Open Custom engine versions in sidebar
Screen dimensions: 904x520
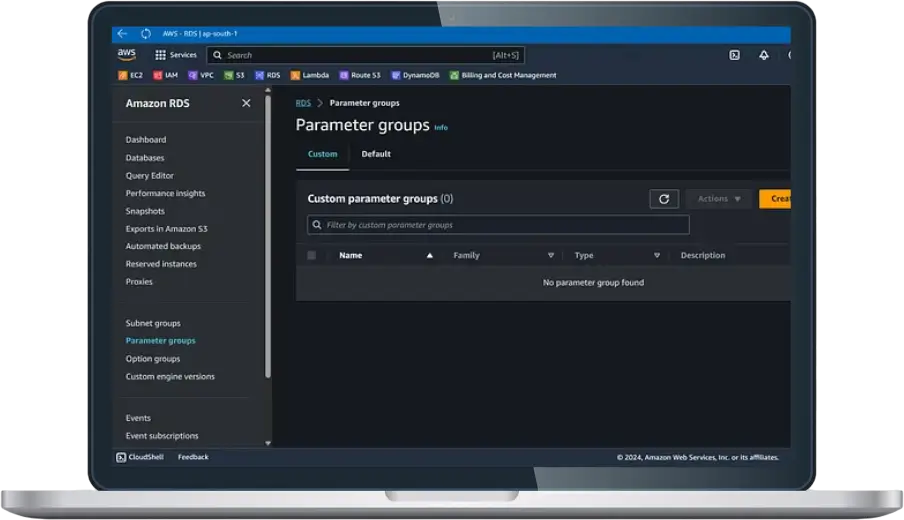(x=170, y=376)
